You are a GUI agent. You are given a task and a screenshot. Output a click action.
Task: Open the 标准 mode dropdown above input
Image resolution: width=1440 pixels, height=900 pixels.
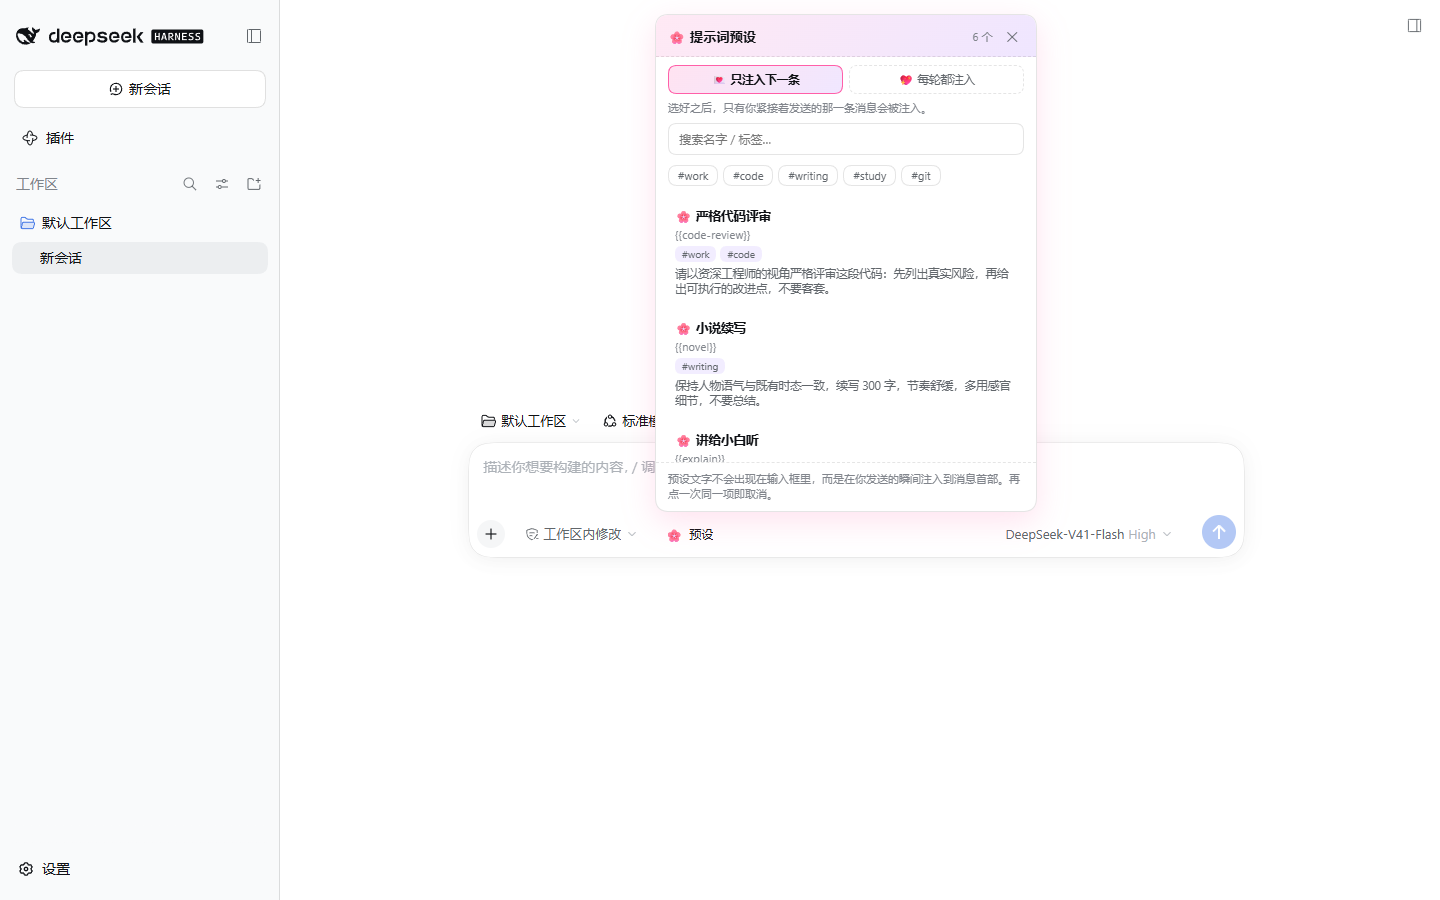point(628,421)
